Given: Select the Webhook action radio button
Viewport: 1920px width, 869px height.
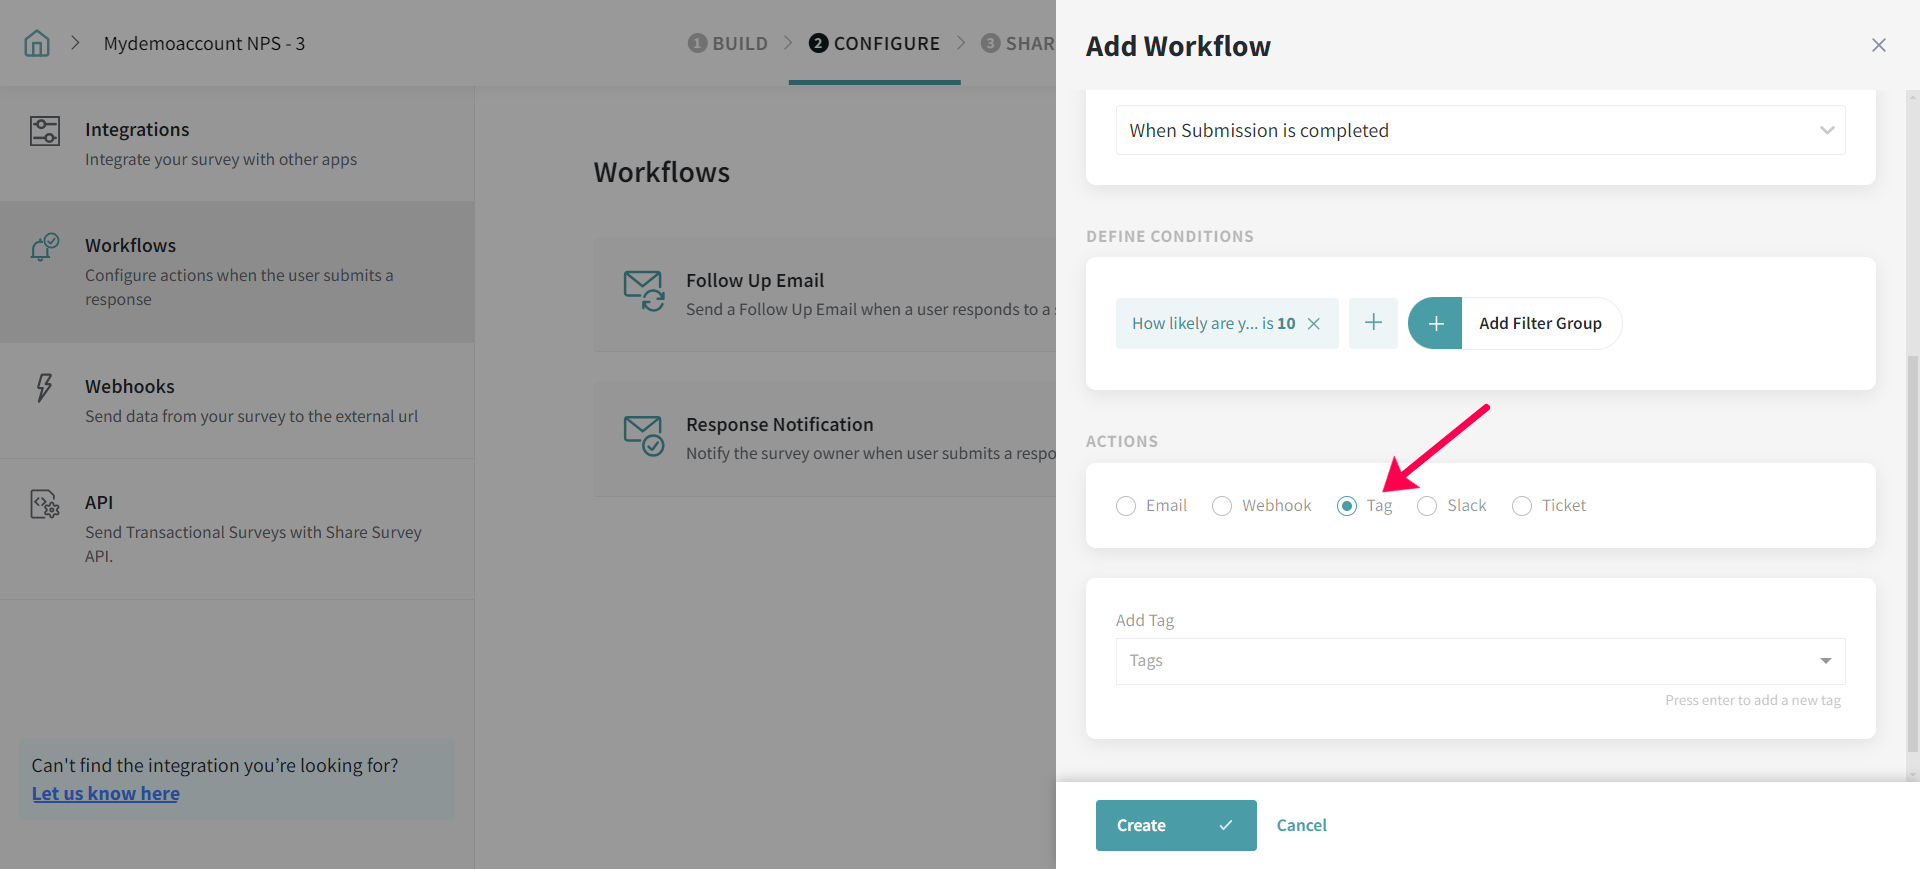Looking at the screenshot, I should [x=1222, y=506].
